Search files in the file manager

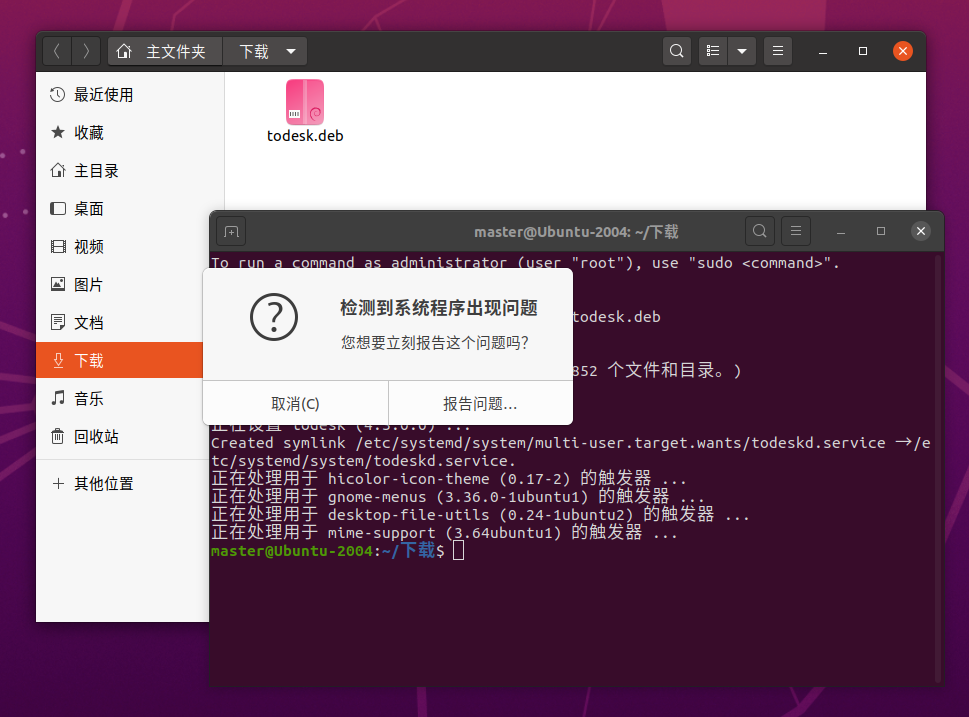[677, 51]
